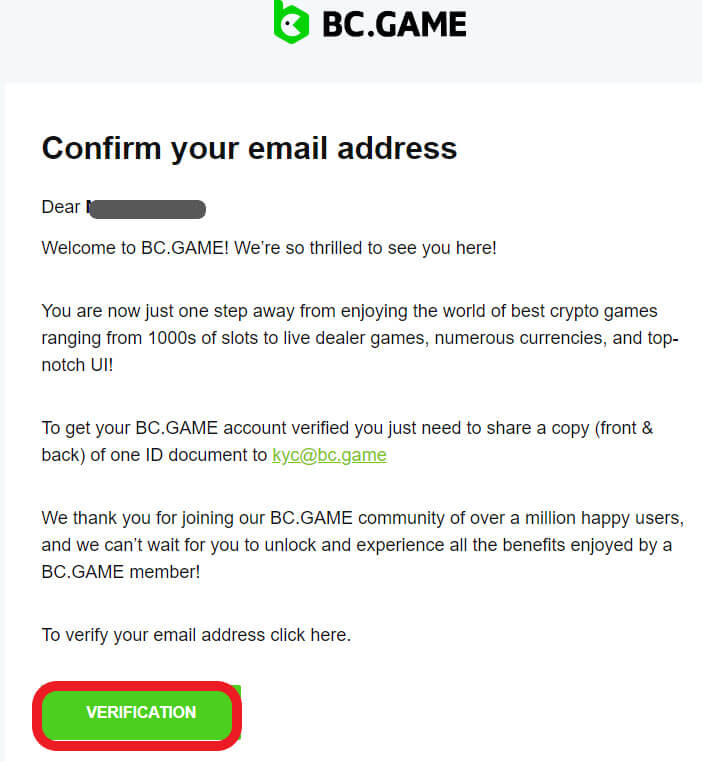Viewport: 702px width, 762px height.
Task: Click the "Welcome to BC.GAME!" sentence
Action: point(135,248)
